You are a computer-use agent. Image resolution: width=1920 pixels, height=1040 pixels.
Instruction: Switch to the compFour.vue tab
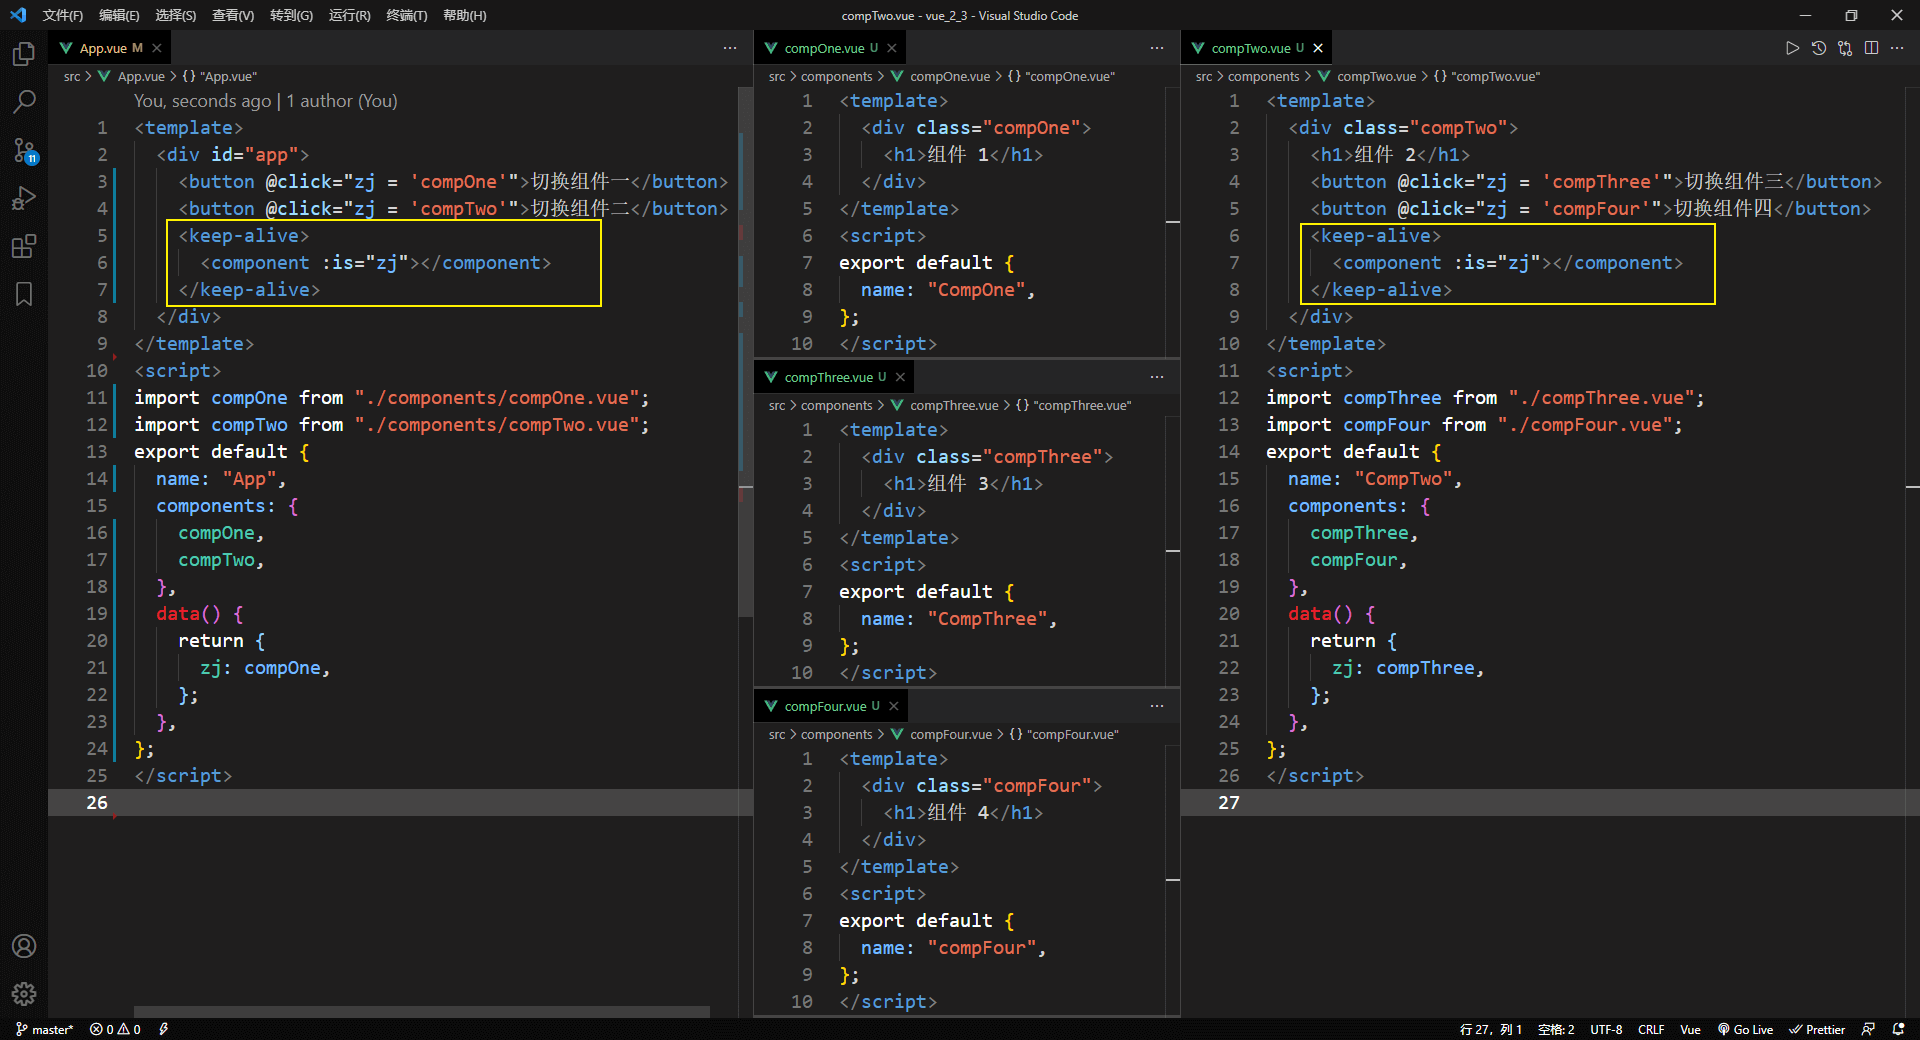[831, 706]
